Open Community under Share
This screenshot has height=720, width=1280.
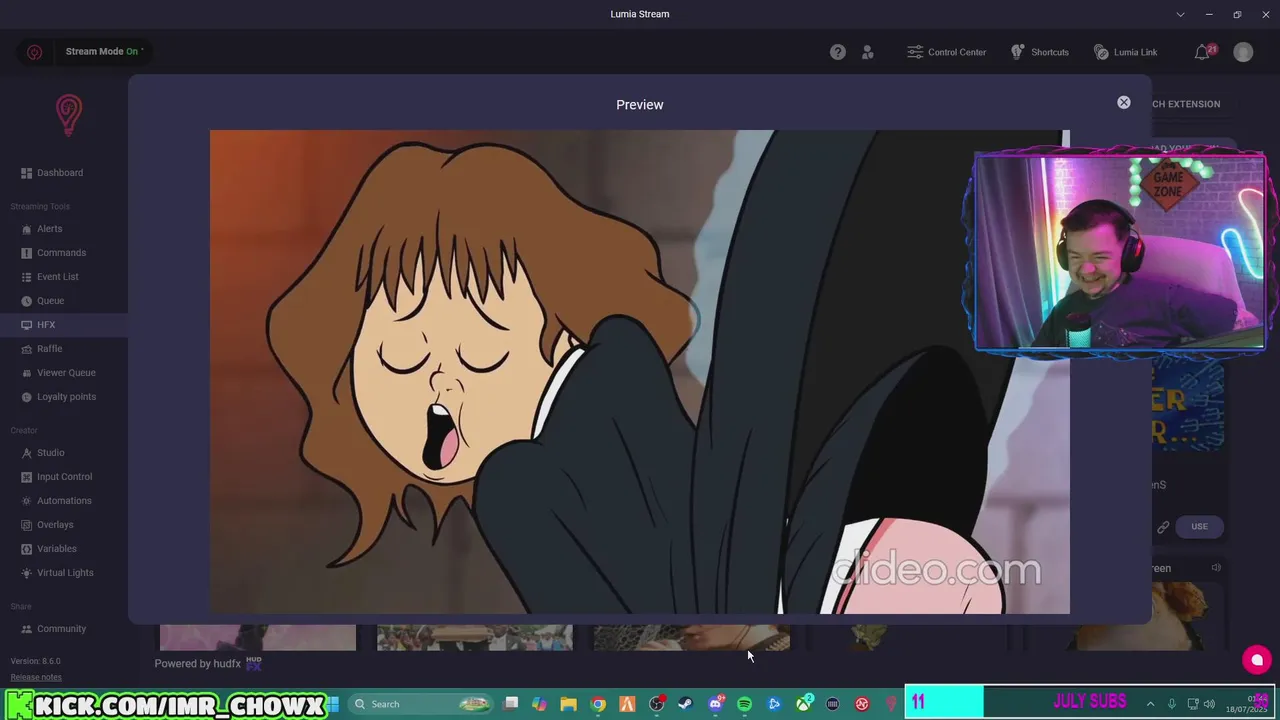tap(61, 629)
